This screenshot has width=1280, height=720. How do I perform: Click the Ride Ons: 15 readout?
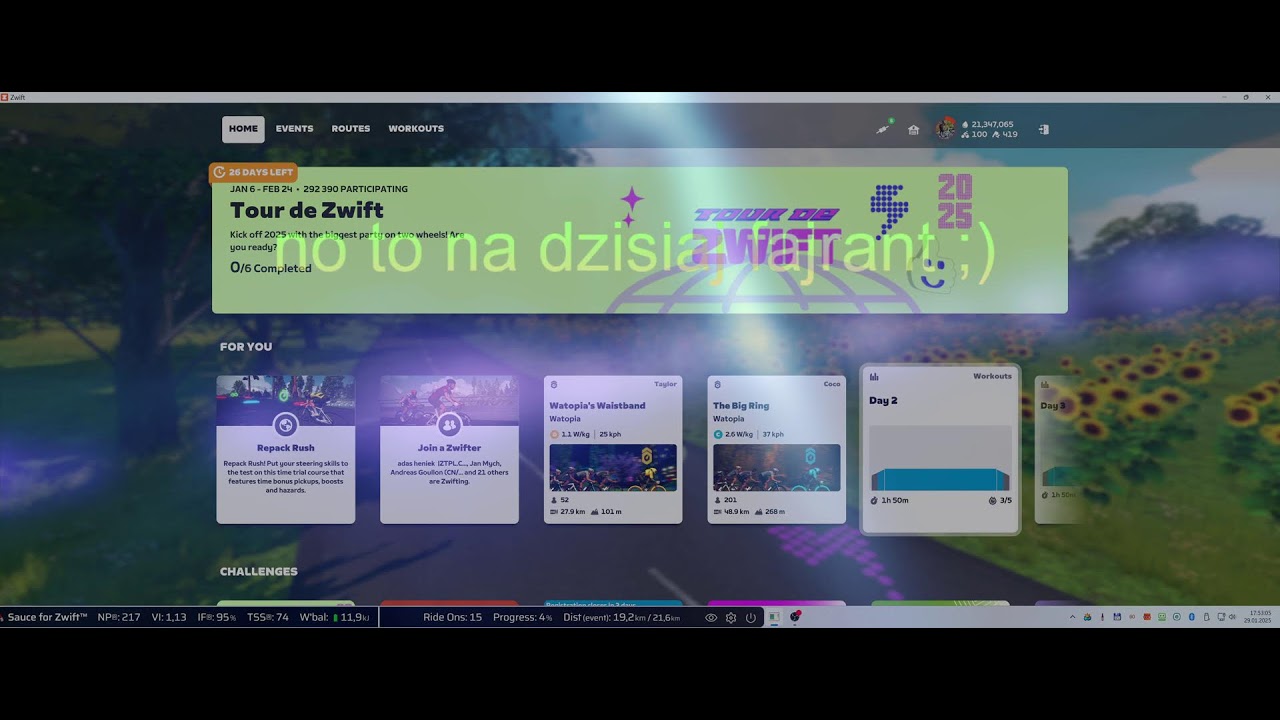(452, 618)
